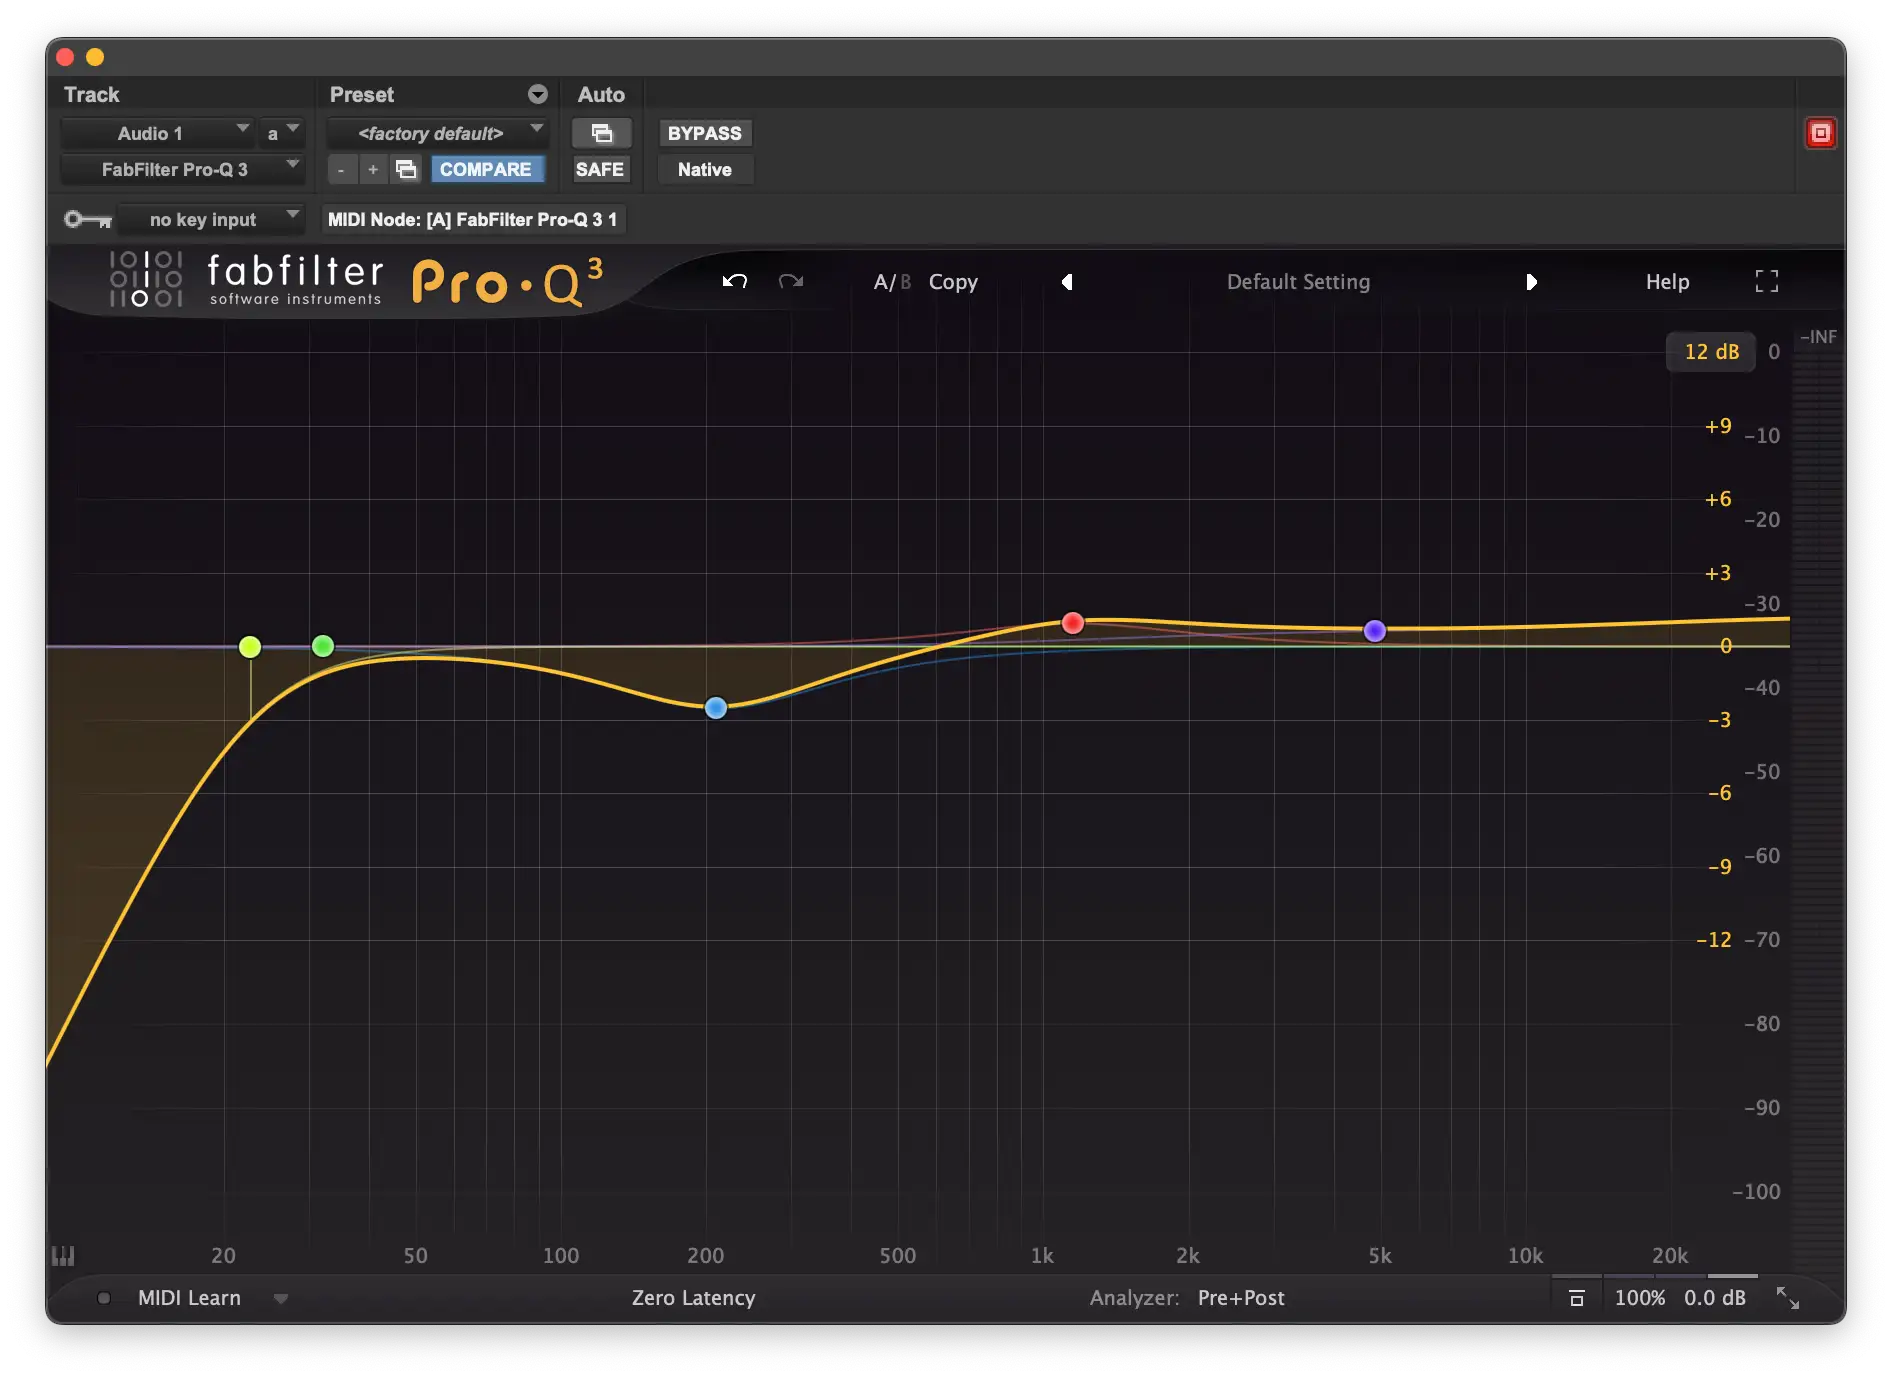1892x1378 pixels.
Task: Select the blue EQ band node
Action: 716,708
